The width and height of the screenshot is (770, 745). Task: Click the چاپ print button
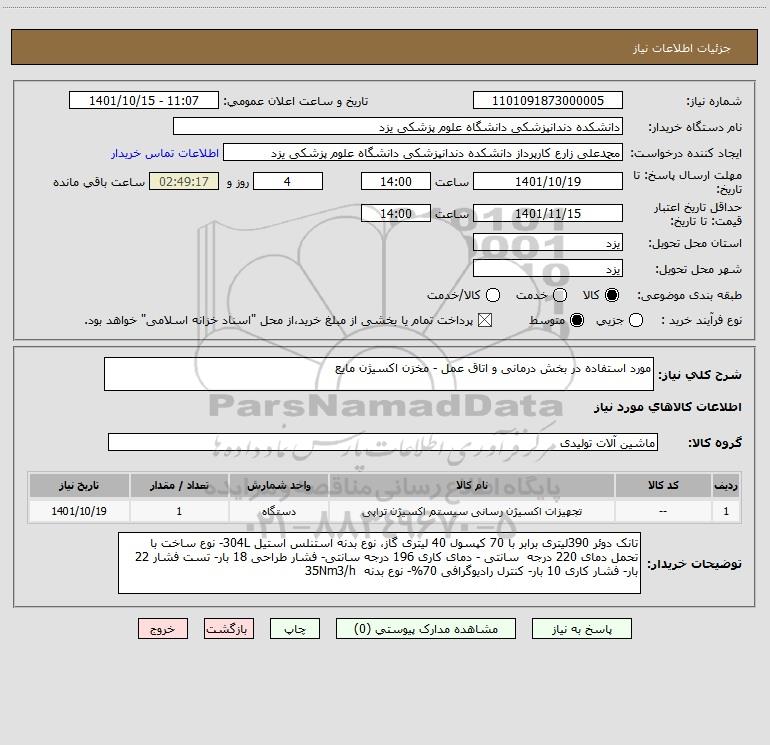295,629
